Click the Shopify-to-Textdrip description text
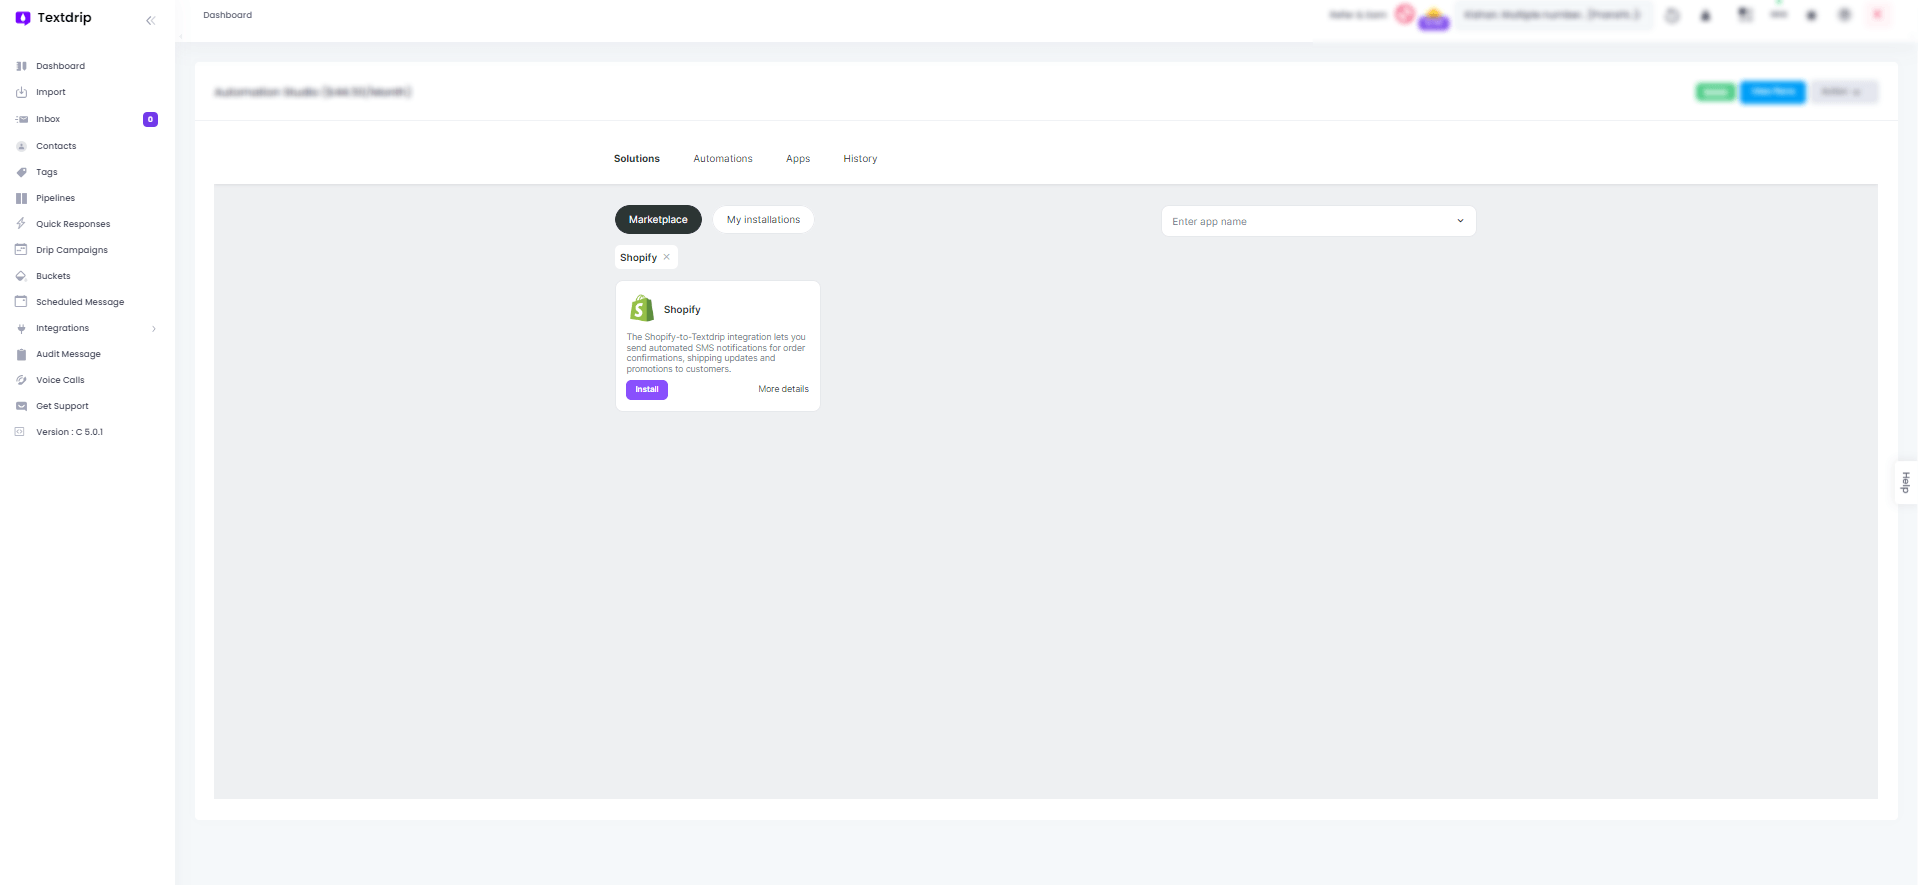 pyautogui.click(x=716, y=353)
